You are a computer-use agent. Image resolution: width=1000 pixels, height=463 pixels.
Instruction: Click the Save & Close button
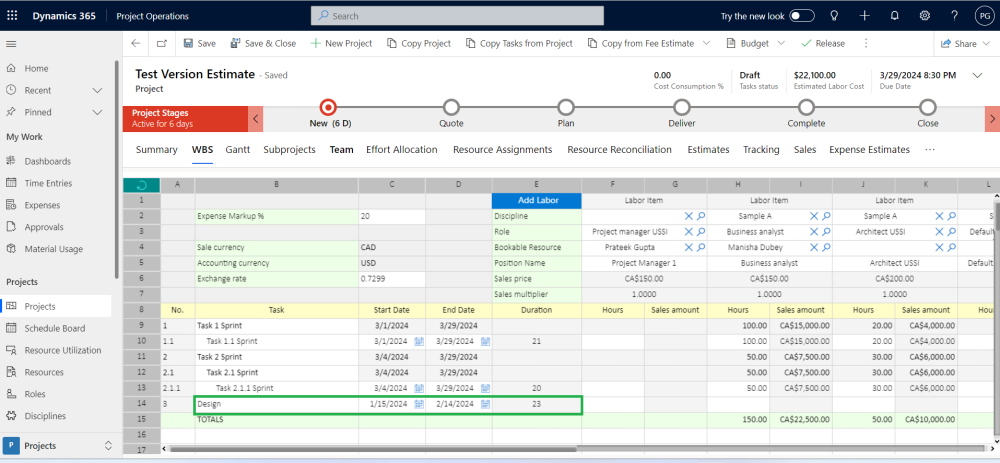coord(263,44)
